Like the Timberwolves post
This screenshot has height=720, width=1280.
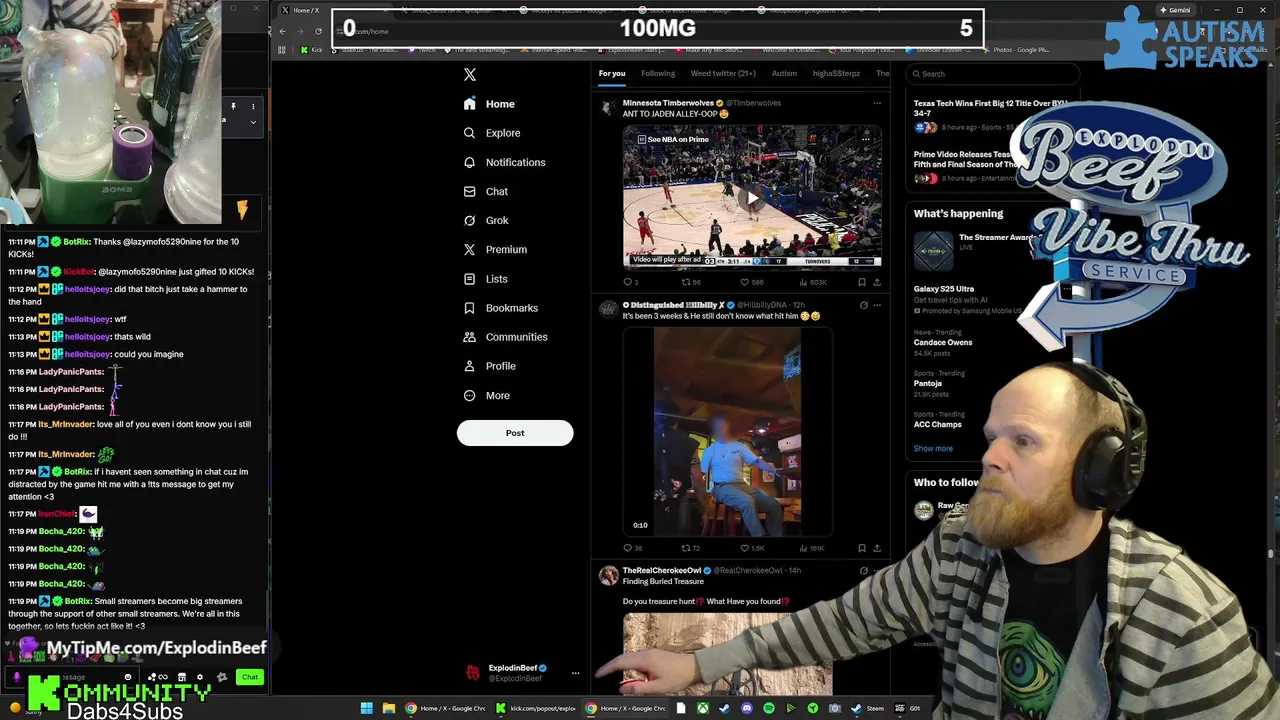tap(751, 282)
